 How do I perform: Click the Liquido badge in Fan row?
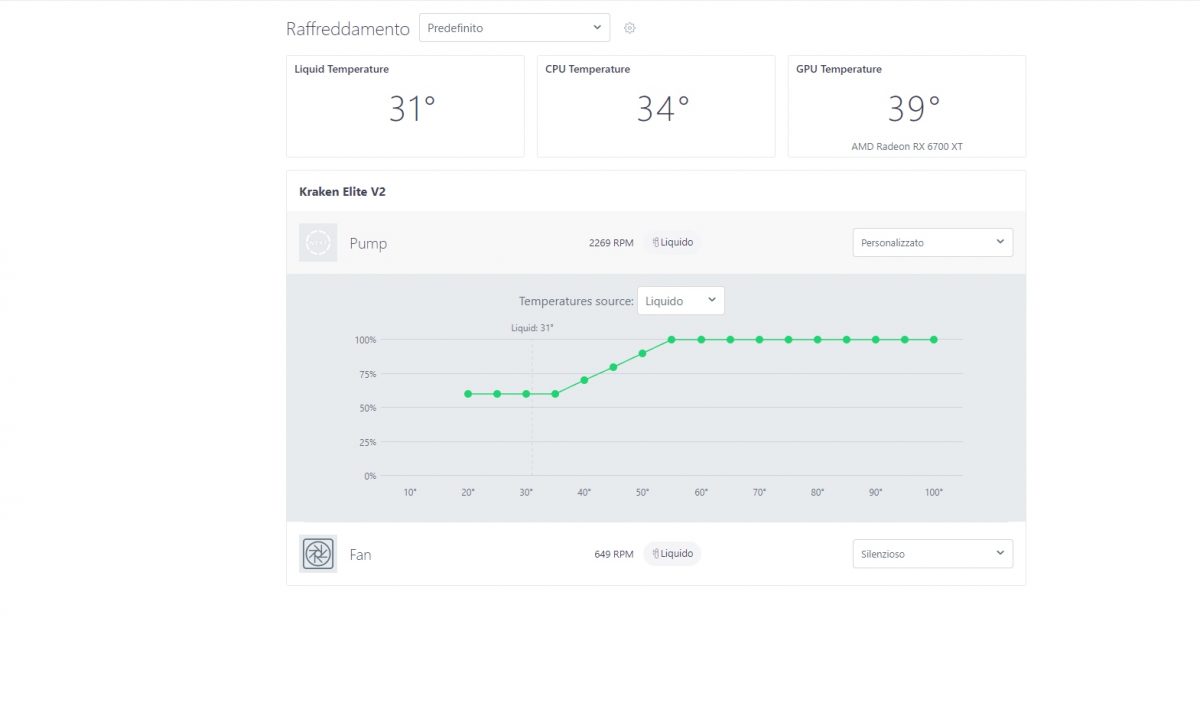pos(672,553)
